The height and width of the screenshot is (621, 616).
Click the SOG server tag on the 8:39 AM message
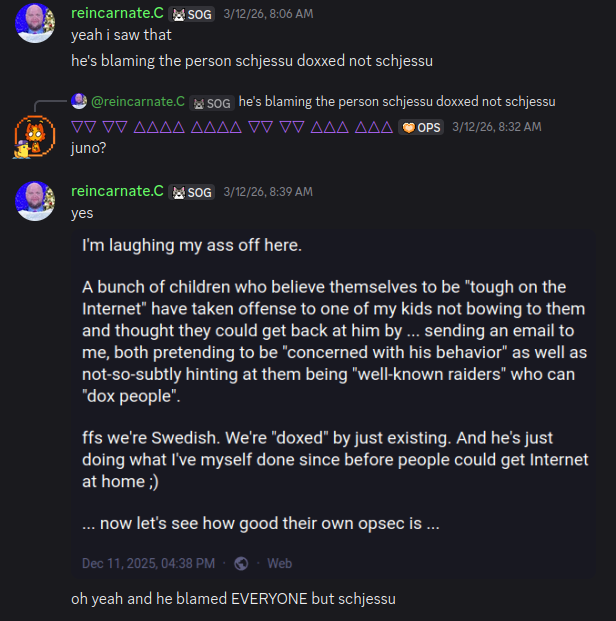click(191, 191)
